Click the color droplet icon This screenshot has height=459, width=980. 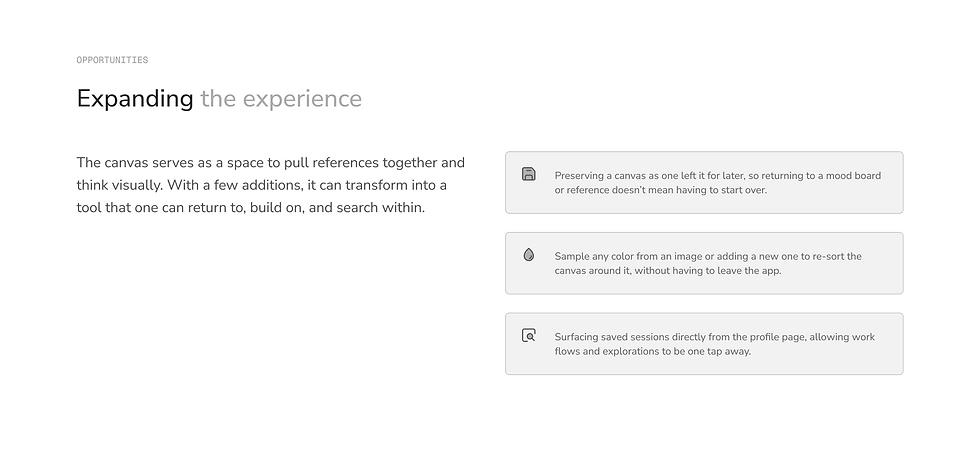pyautogui.click(x=529, y=255)
